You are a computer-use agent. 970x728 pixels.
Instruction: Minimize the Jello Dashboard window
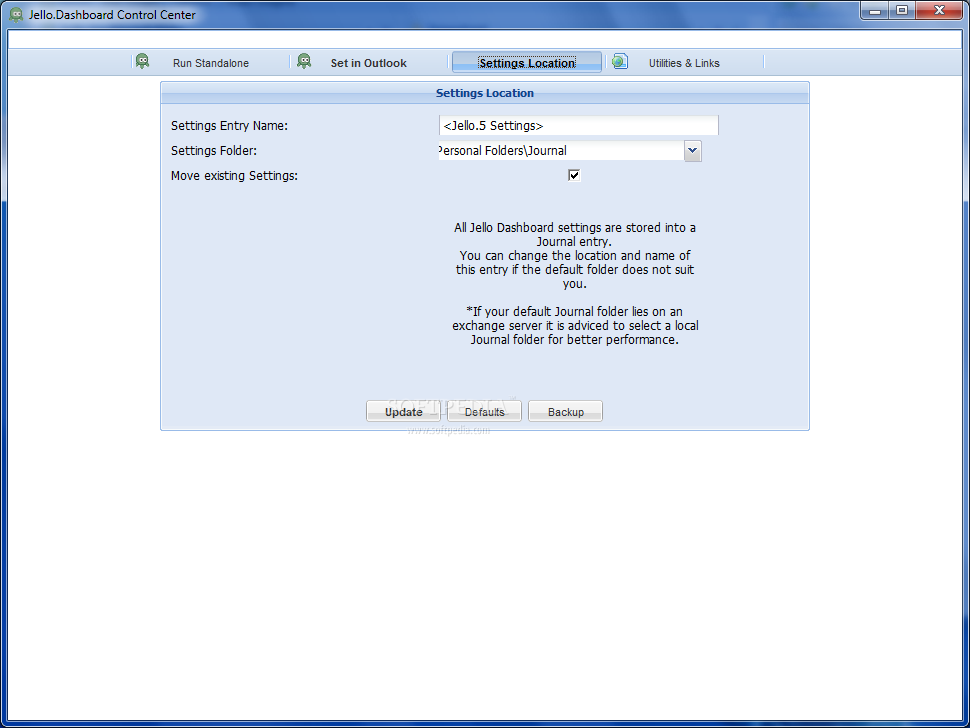(x=875, y=11)
